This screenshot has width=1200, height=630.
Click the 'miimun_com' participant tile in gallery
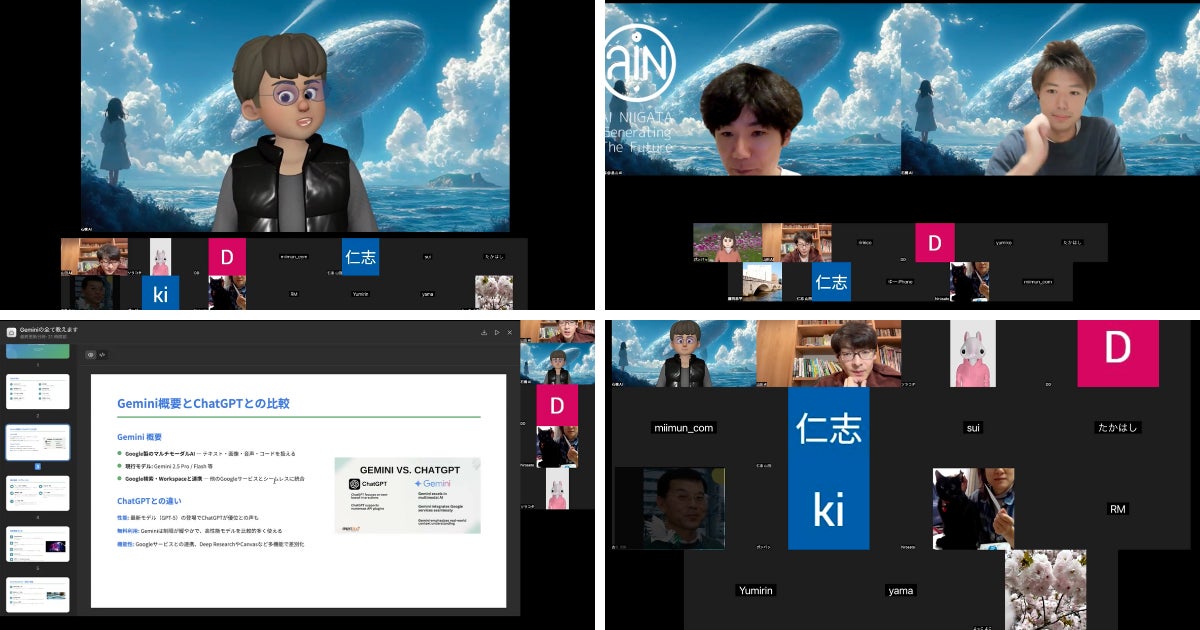click(684, 428)
